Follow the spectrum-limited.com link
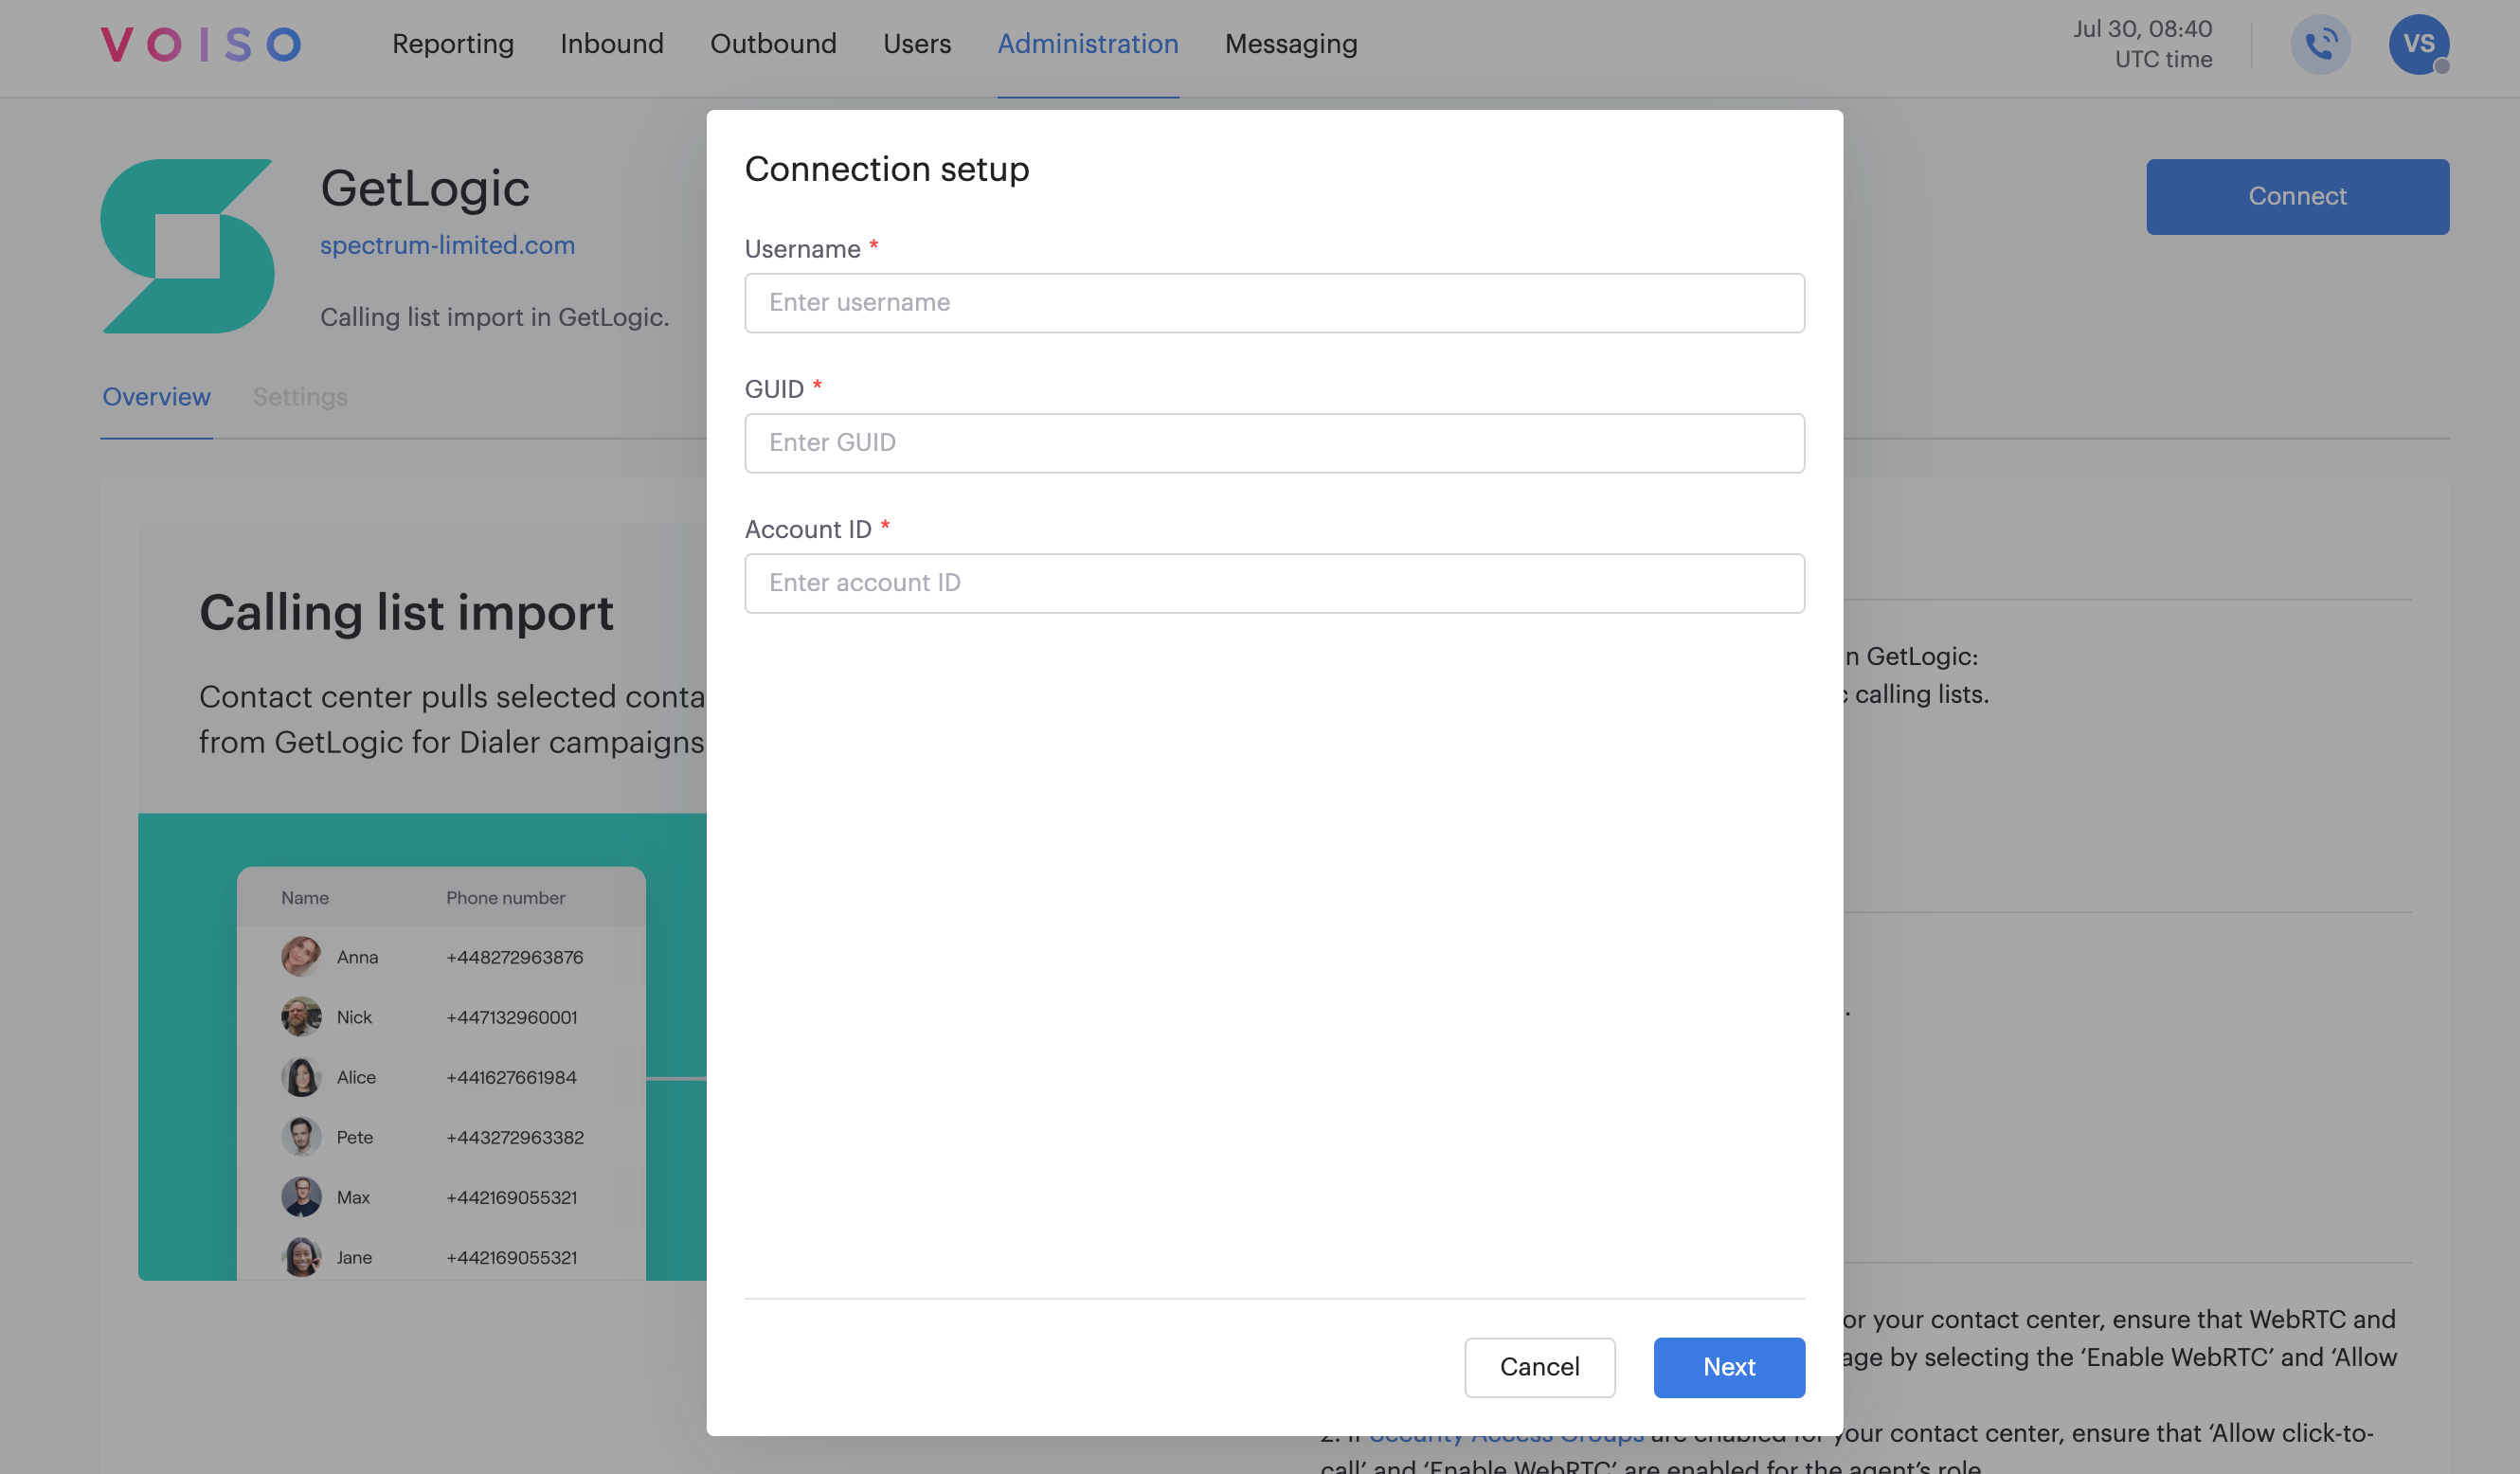This screenshot has width=2520, height=1474. (447, 245)
